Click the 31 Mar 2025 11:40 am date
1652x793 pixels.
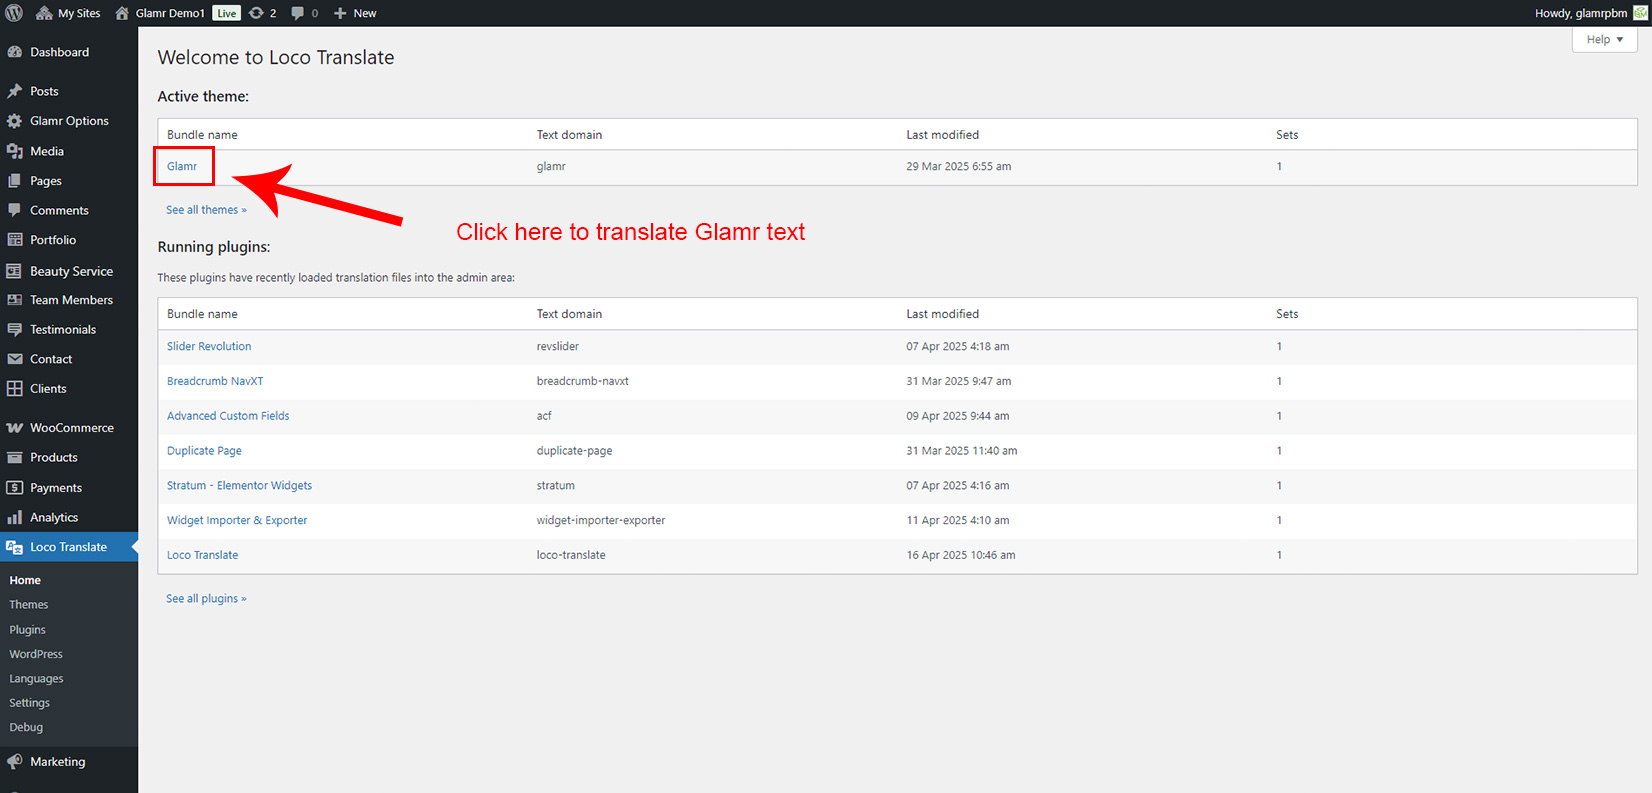pos(962,451)
